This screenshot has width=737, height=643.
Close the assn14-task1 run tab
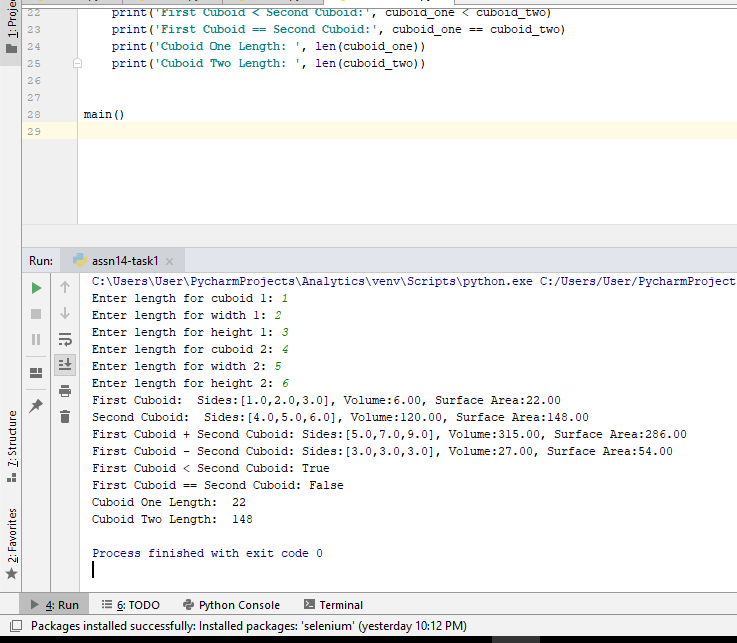coord(170,261)
